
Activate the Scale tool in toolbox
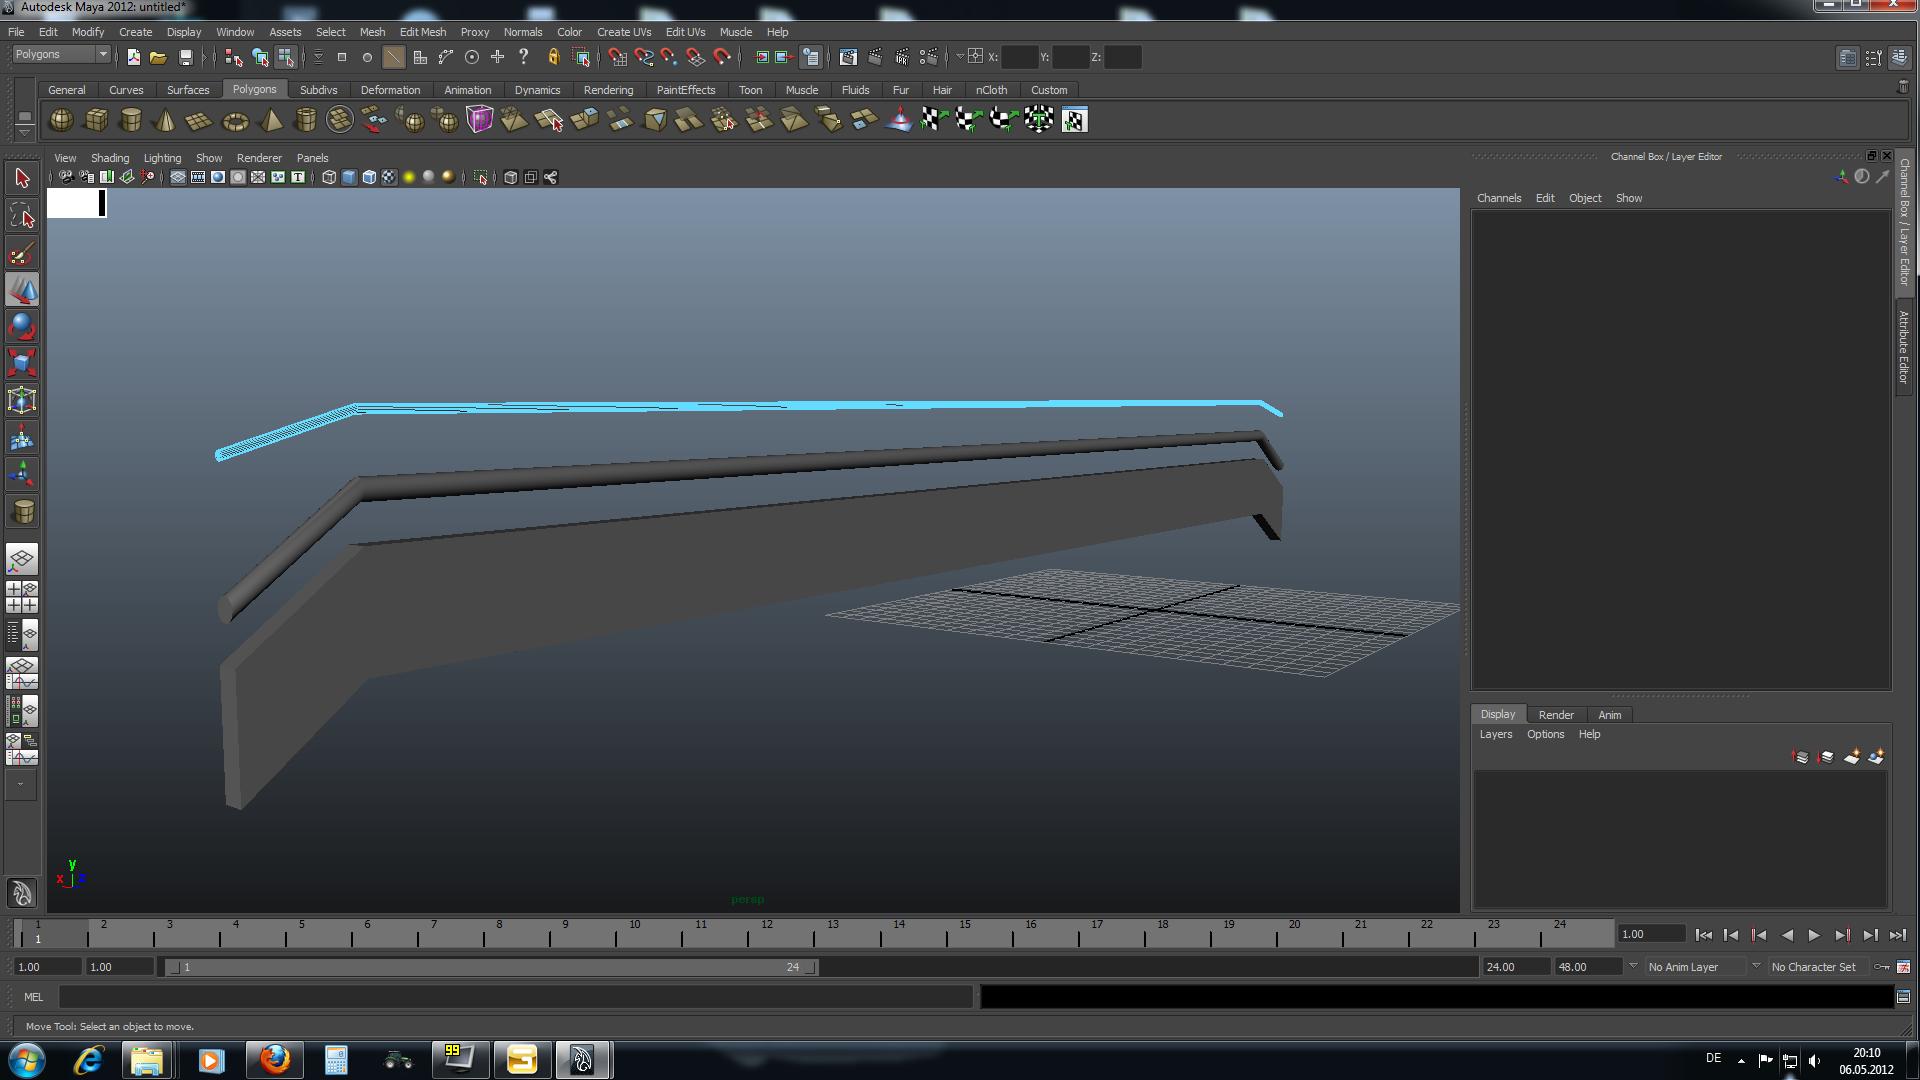[x=22, y=363]
